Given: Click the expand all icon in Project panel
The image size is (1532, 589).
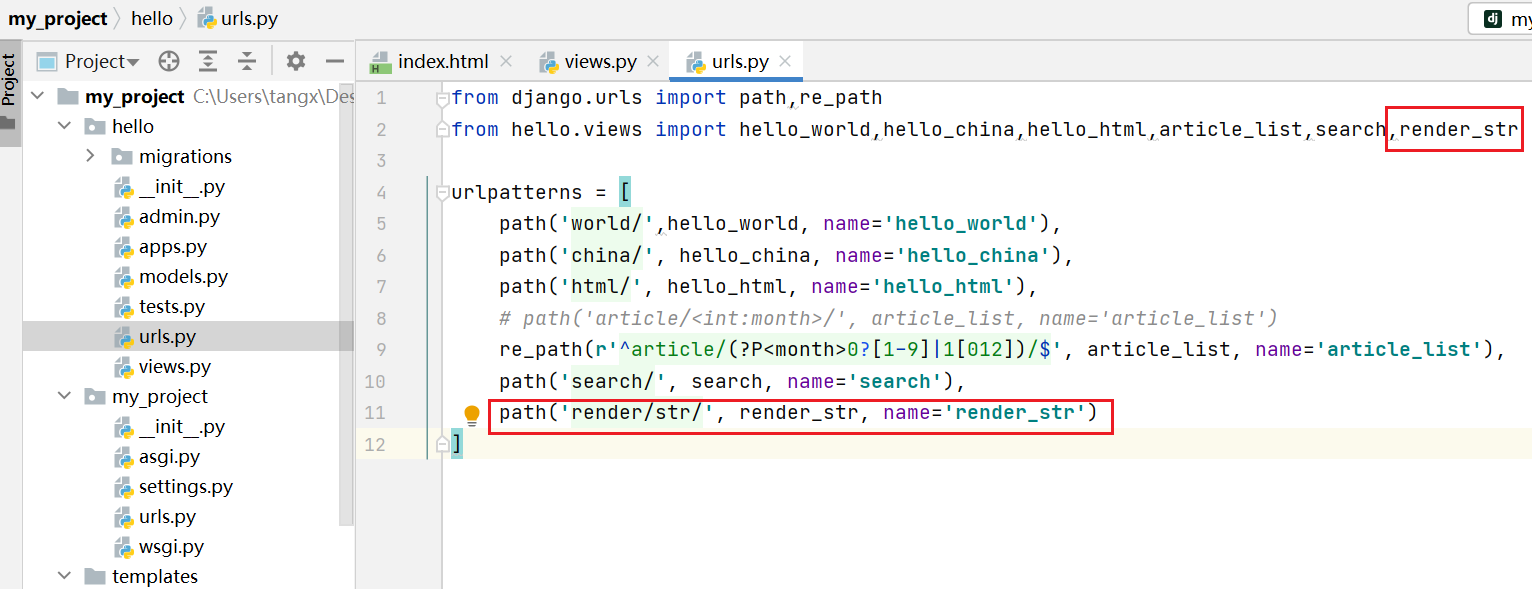Looking at the screenshot, I should coord(208,61).
